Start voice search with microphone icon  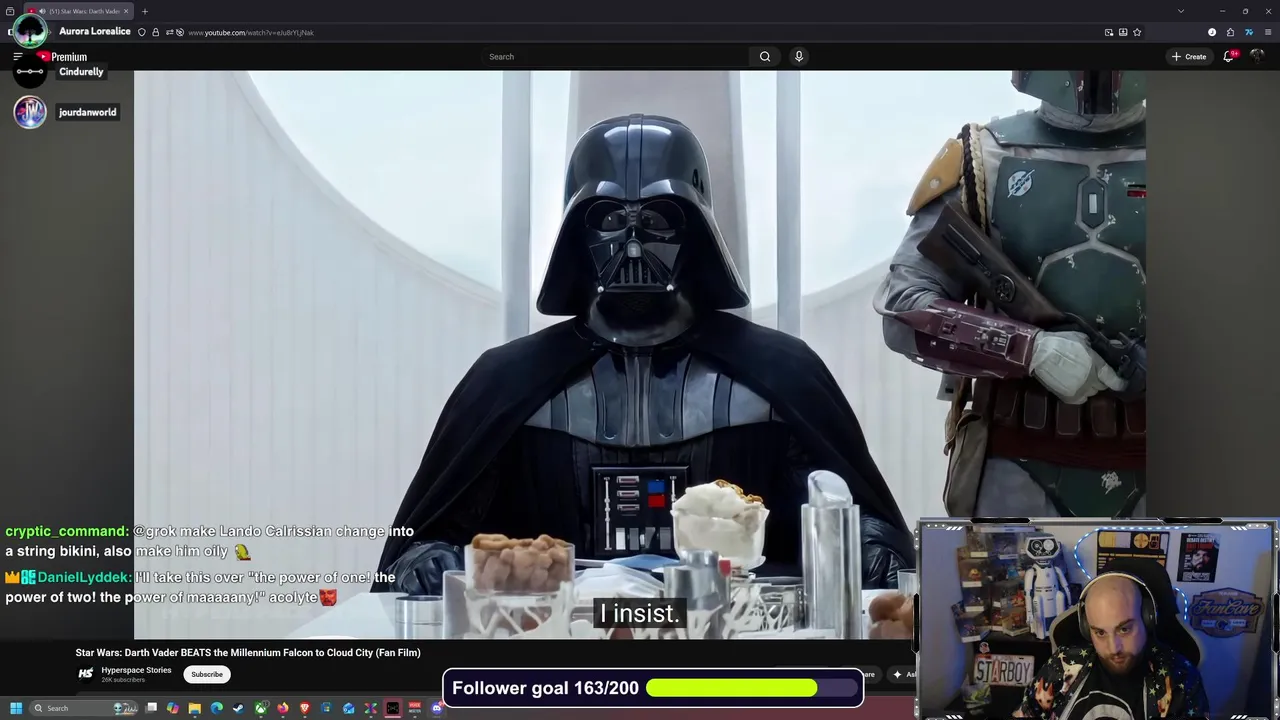pyautogui.click(x=799, y=57)
